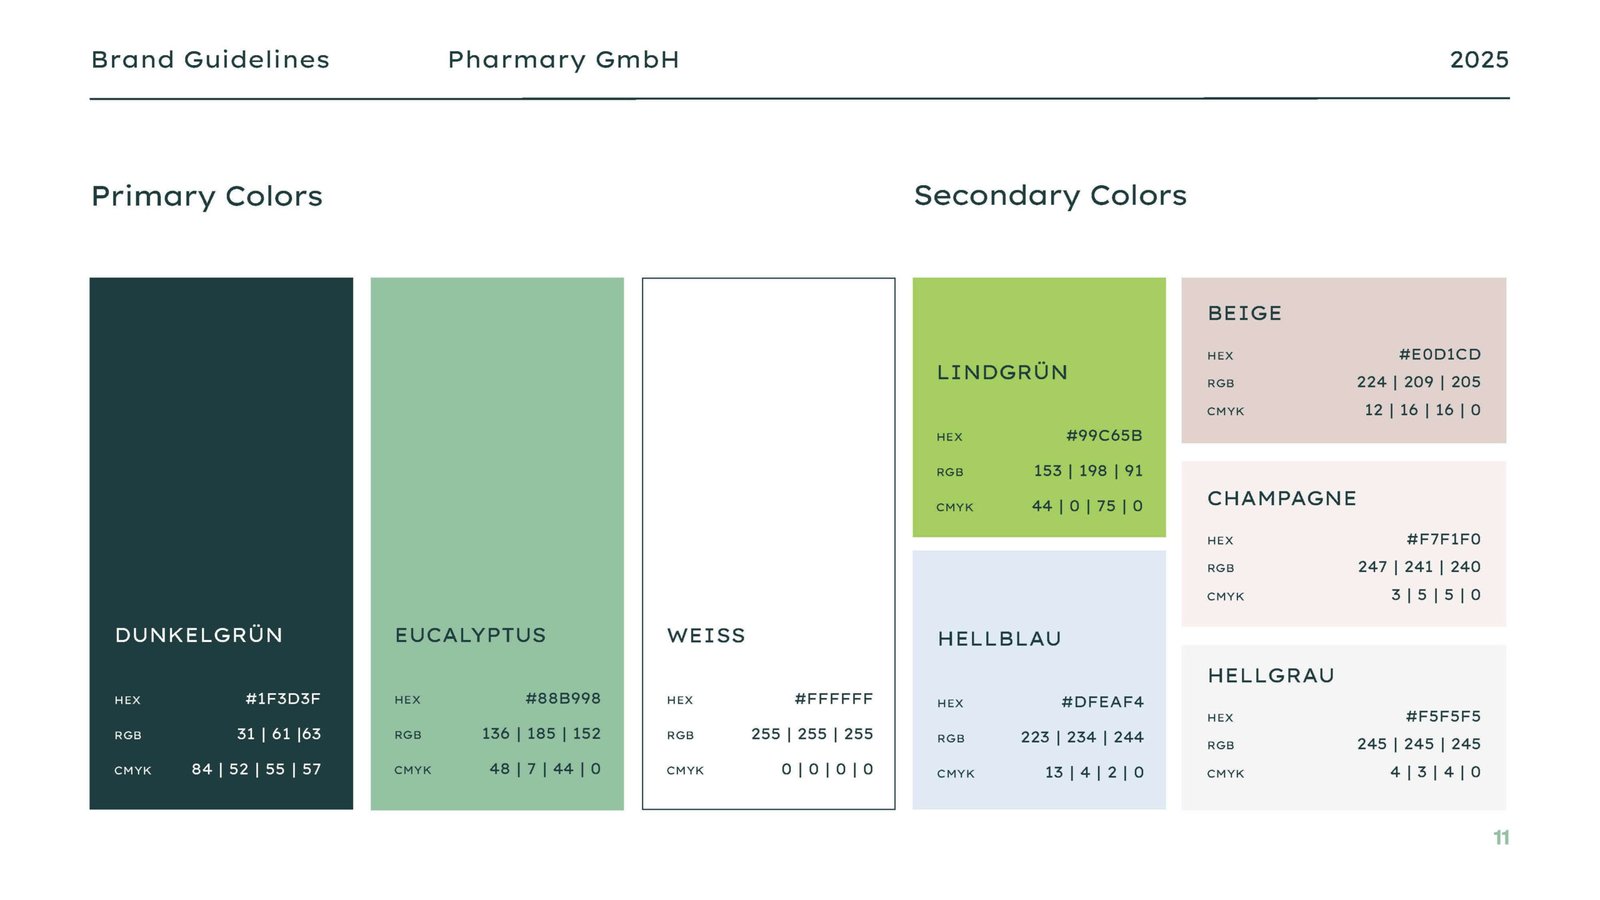Click Weiss RGB value 255 | 255 | 255
Viewport: 1600px width, 900px height.
pyautogui.click(x=812, y=734)
